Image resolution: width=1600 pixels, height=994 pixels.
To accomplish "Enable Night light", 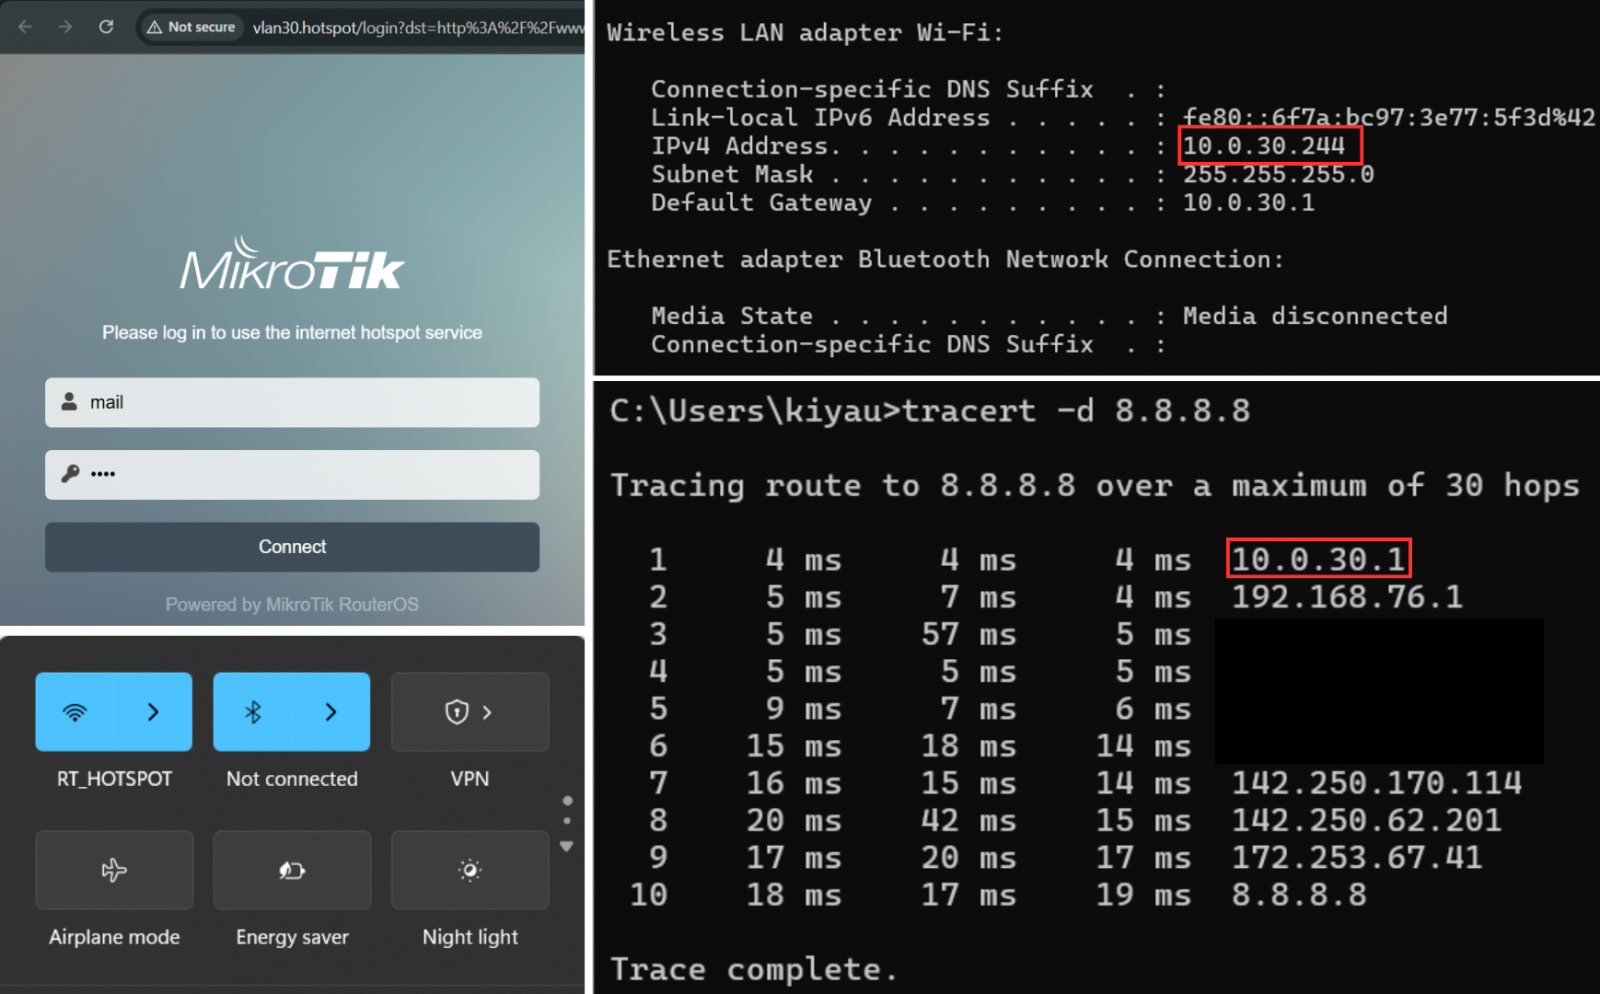I will [x=470, y=870].
